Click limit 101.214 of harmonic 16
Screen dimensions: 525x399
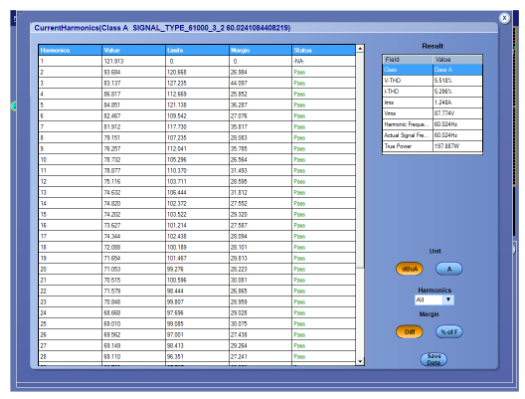click(177, 225)
